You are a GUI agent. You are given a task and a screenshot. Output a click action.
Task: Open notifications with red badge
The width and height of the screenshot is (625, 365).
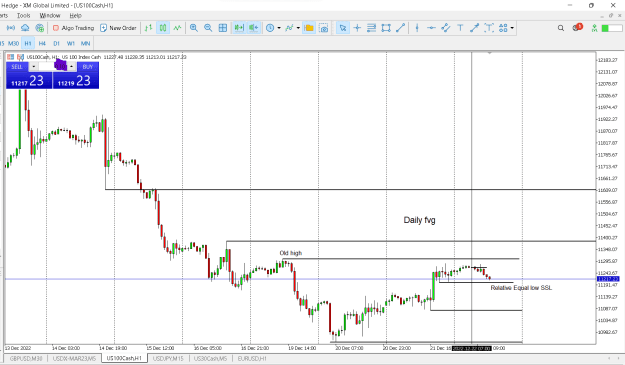(577, 27)
